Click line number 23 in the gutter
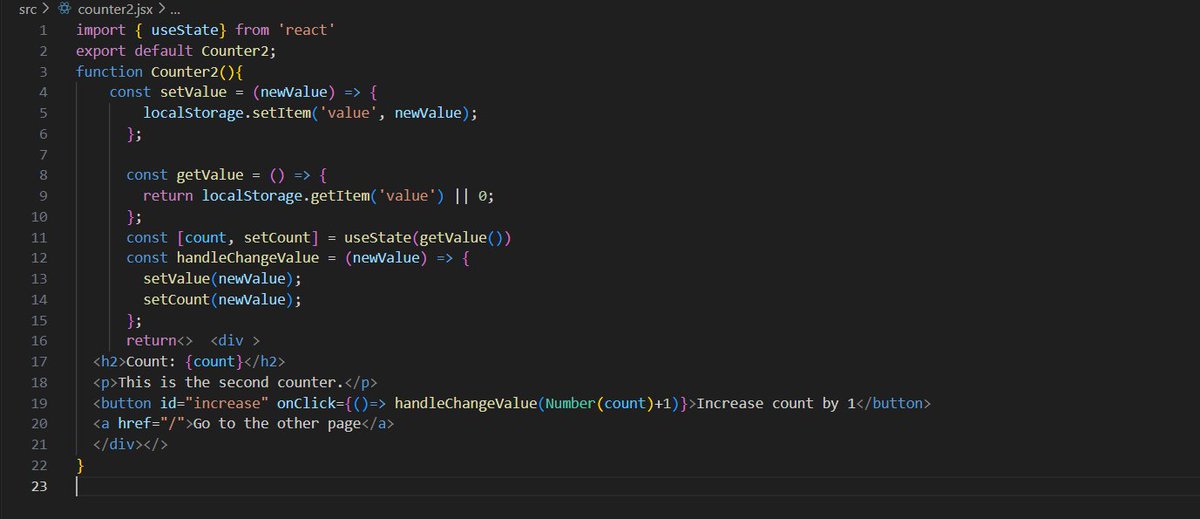Image resolution: width=1200 pixels, height=519 pixels. click(x=39, y=486)
